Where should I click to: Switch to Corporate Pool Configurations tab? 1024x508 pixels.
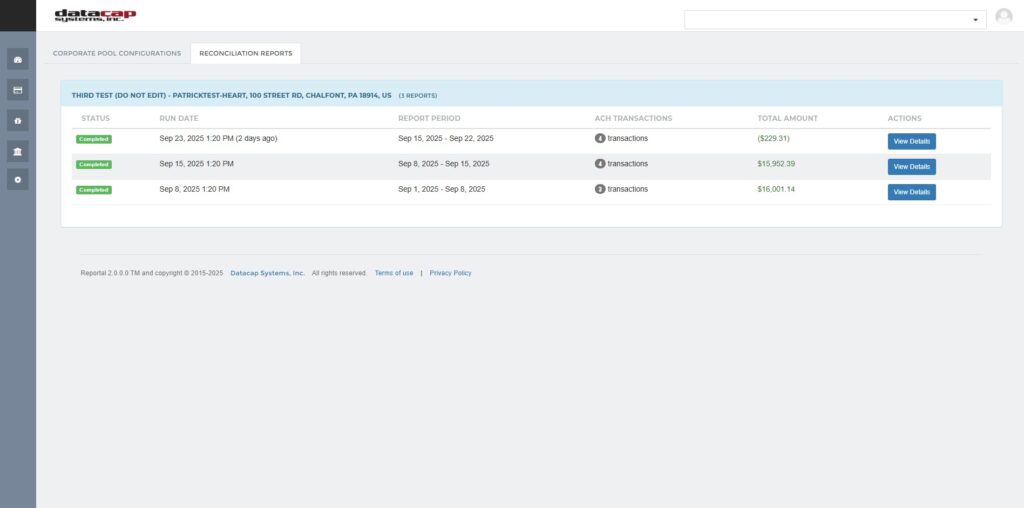coord(117,53)
